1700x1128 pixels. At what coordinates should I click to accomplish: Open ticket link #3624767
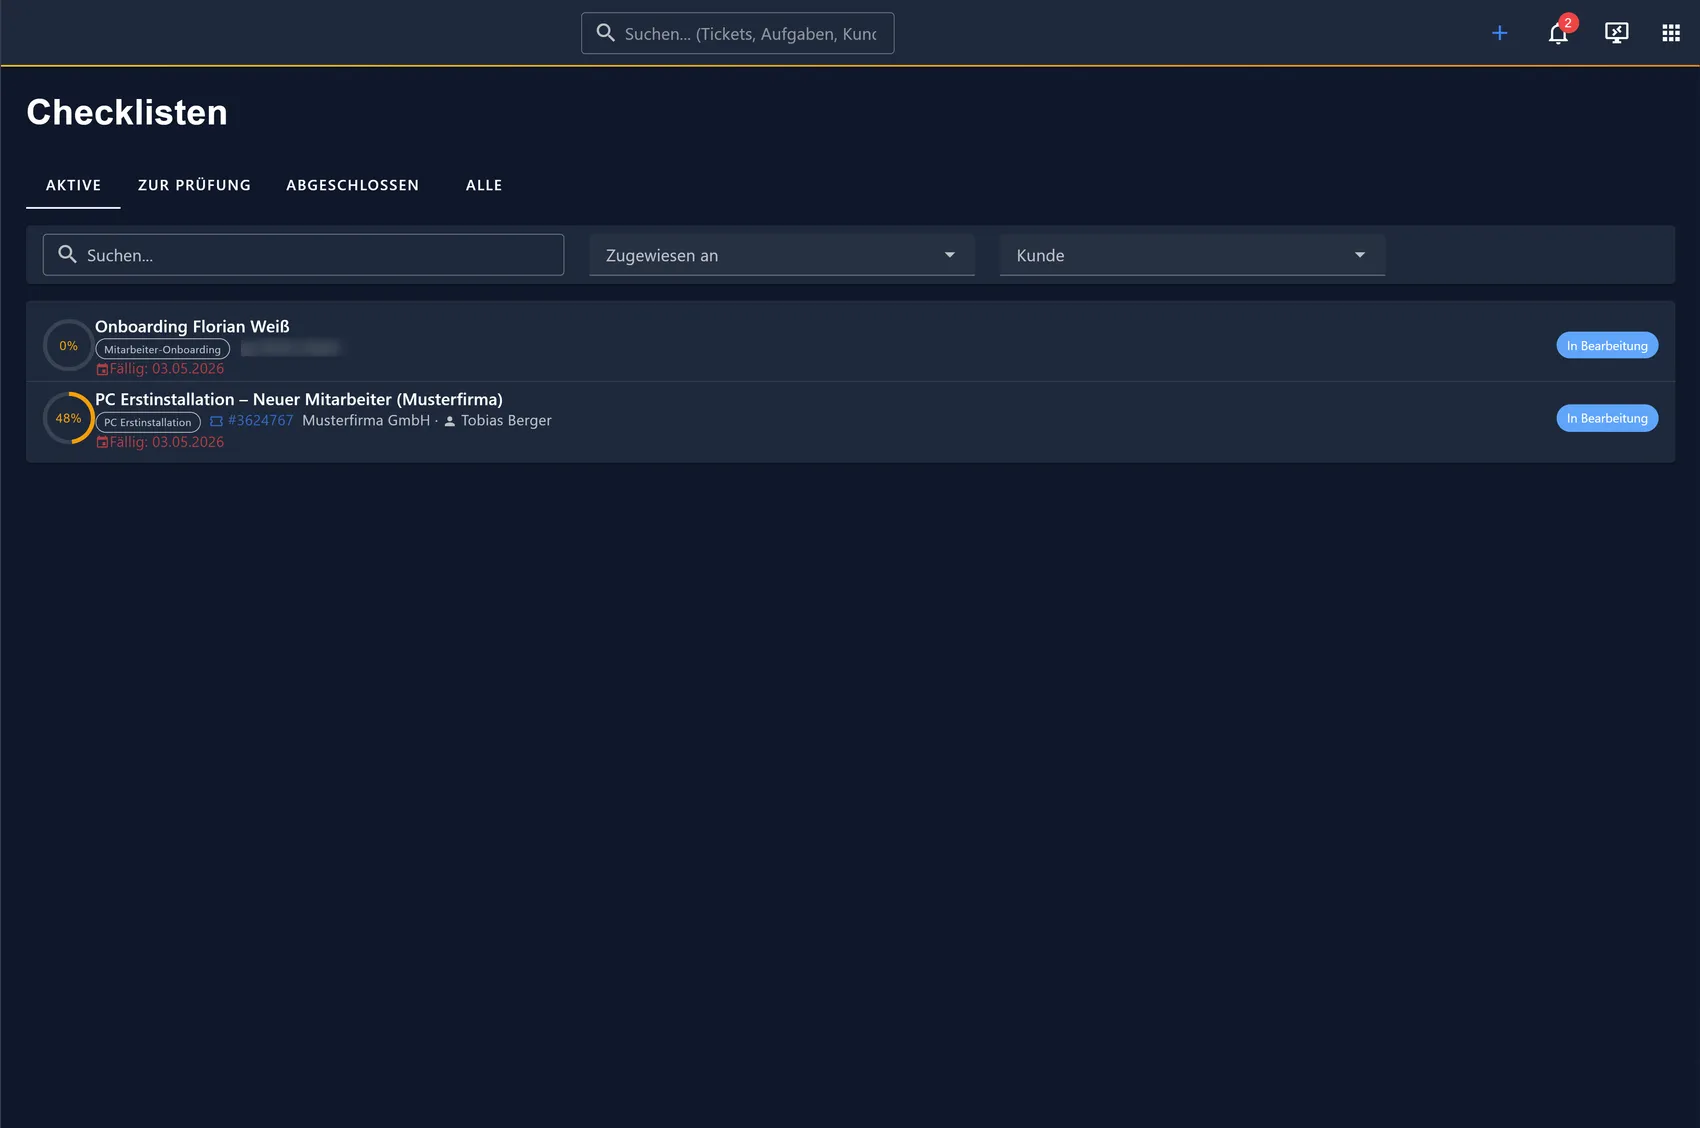[260, 421]
